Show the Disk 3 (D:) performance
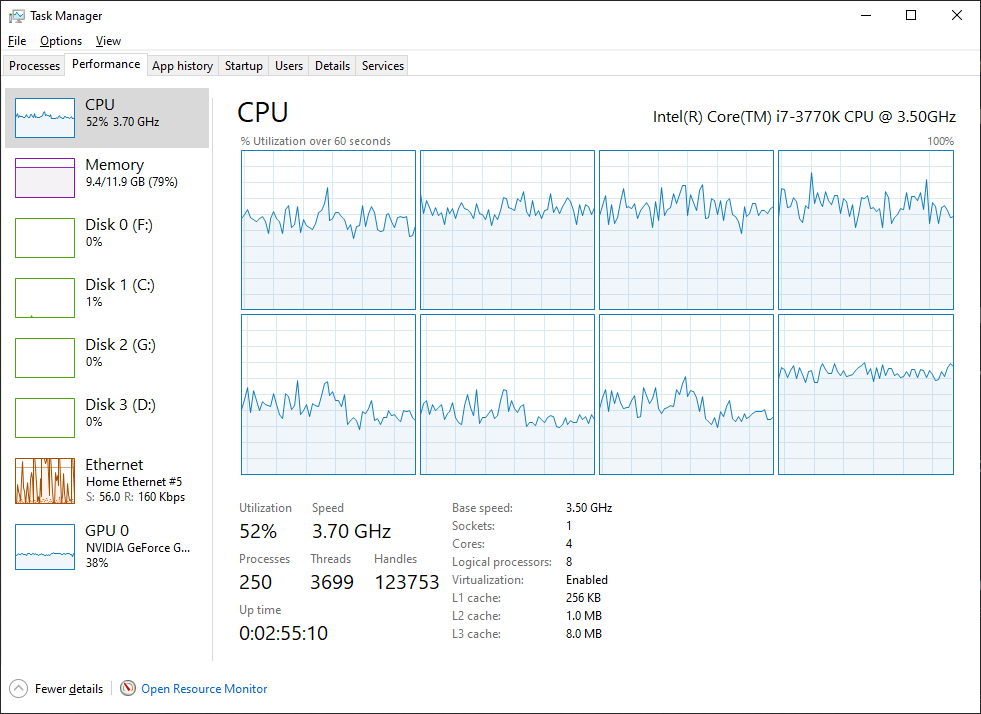 point(45,418)
